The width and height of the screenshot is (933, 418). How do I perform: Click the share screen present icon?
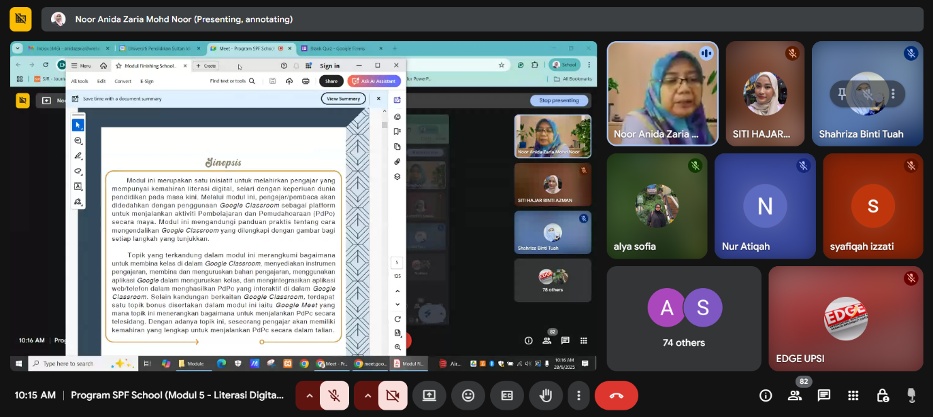coord(430,395)
